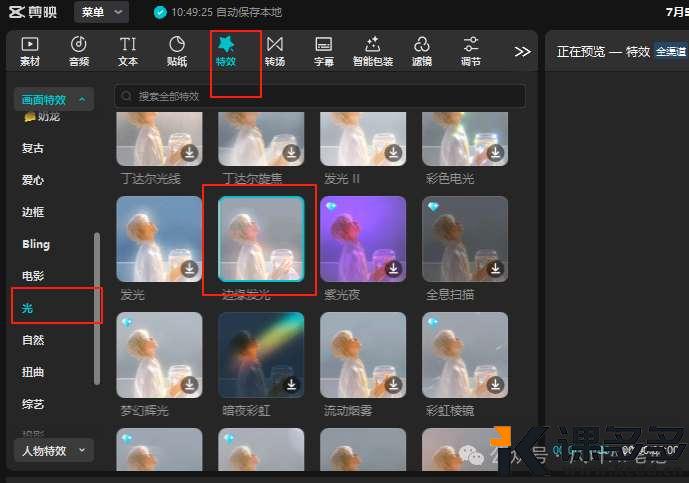Image resolution: width=689 pixels, height=483 pixels.
Task: Open the 智能包装 smart packaging icon
Action: [372, 51]
